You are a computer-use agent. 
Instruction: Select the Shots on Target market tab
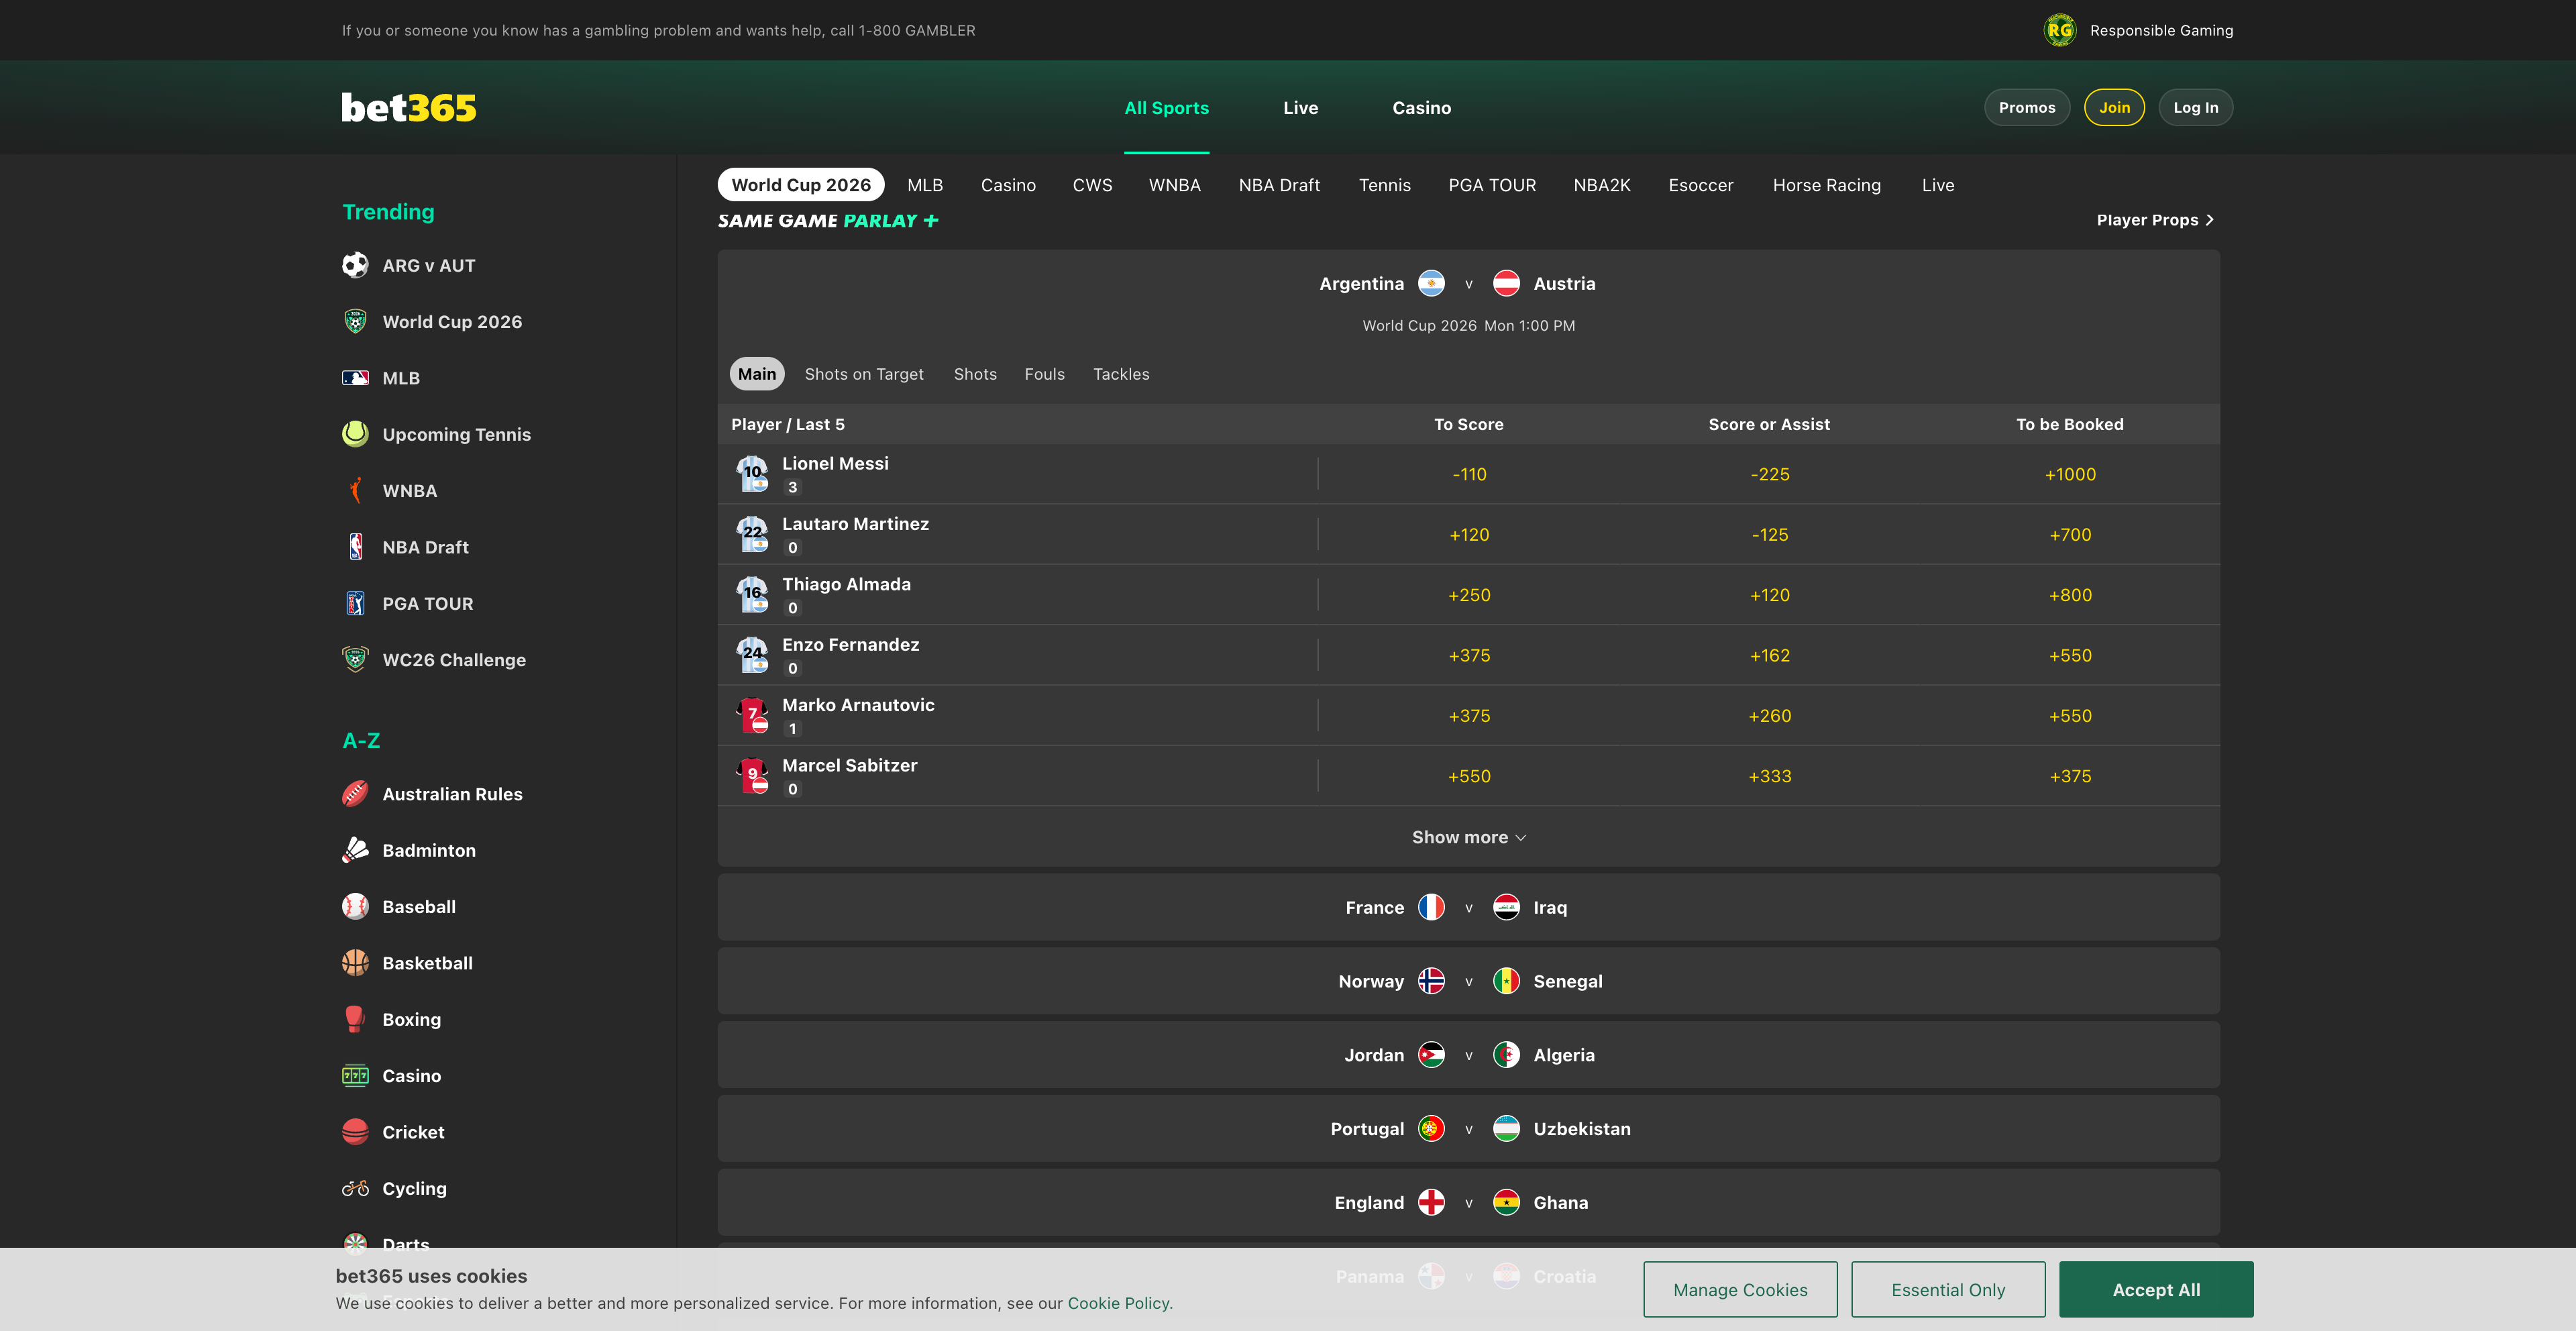pyautogui.click(x=864, y=374)
